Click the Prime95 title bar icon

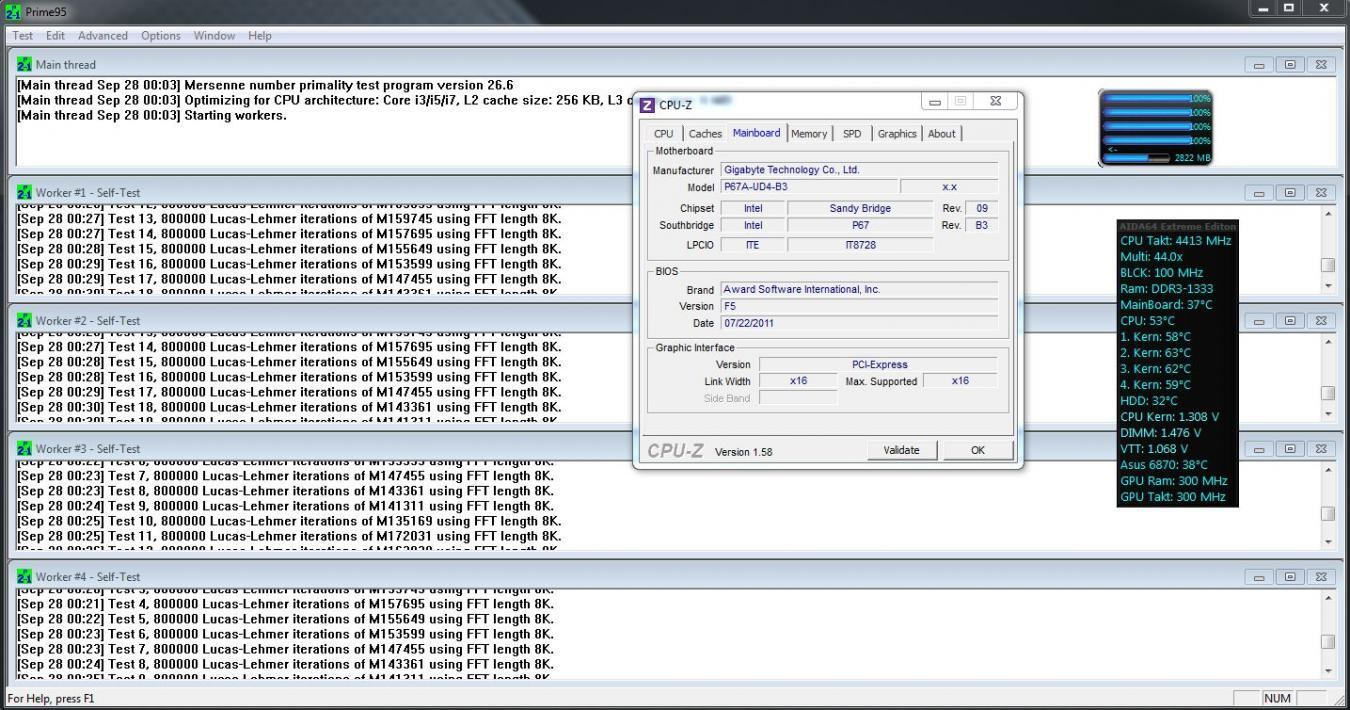tap(14, 11)
